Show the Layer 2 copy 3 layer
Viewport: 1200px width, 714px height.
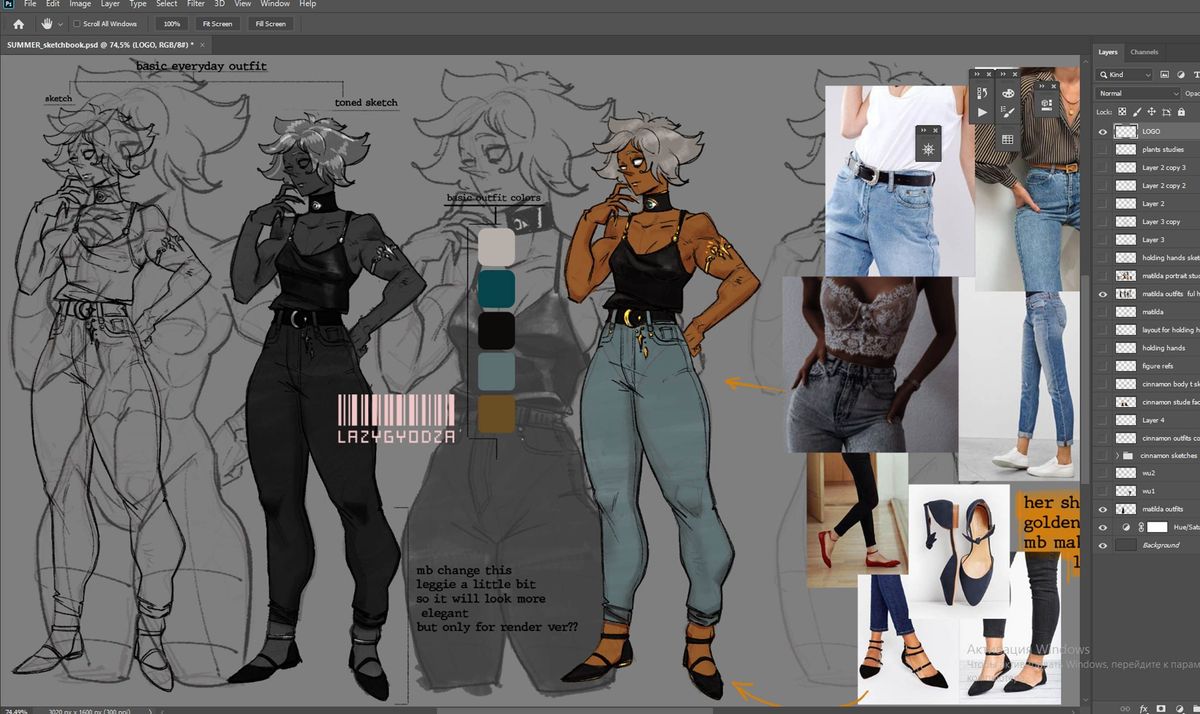coord(1103,167)
